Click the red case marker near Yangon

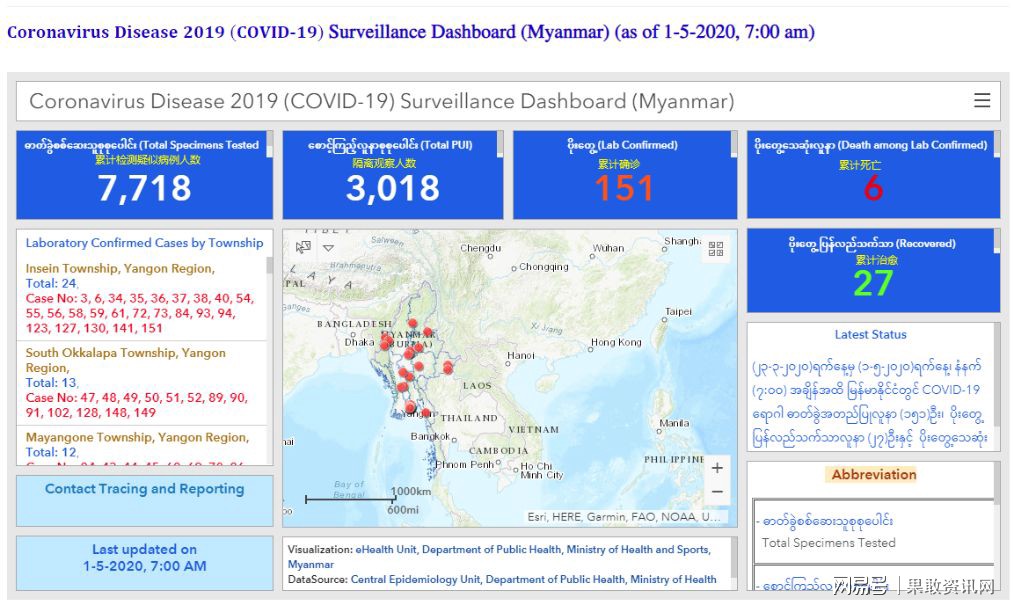(x=410, y=406)
